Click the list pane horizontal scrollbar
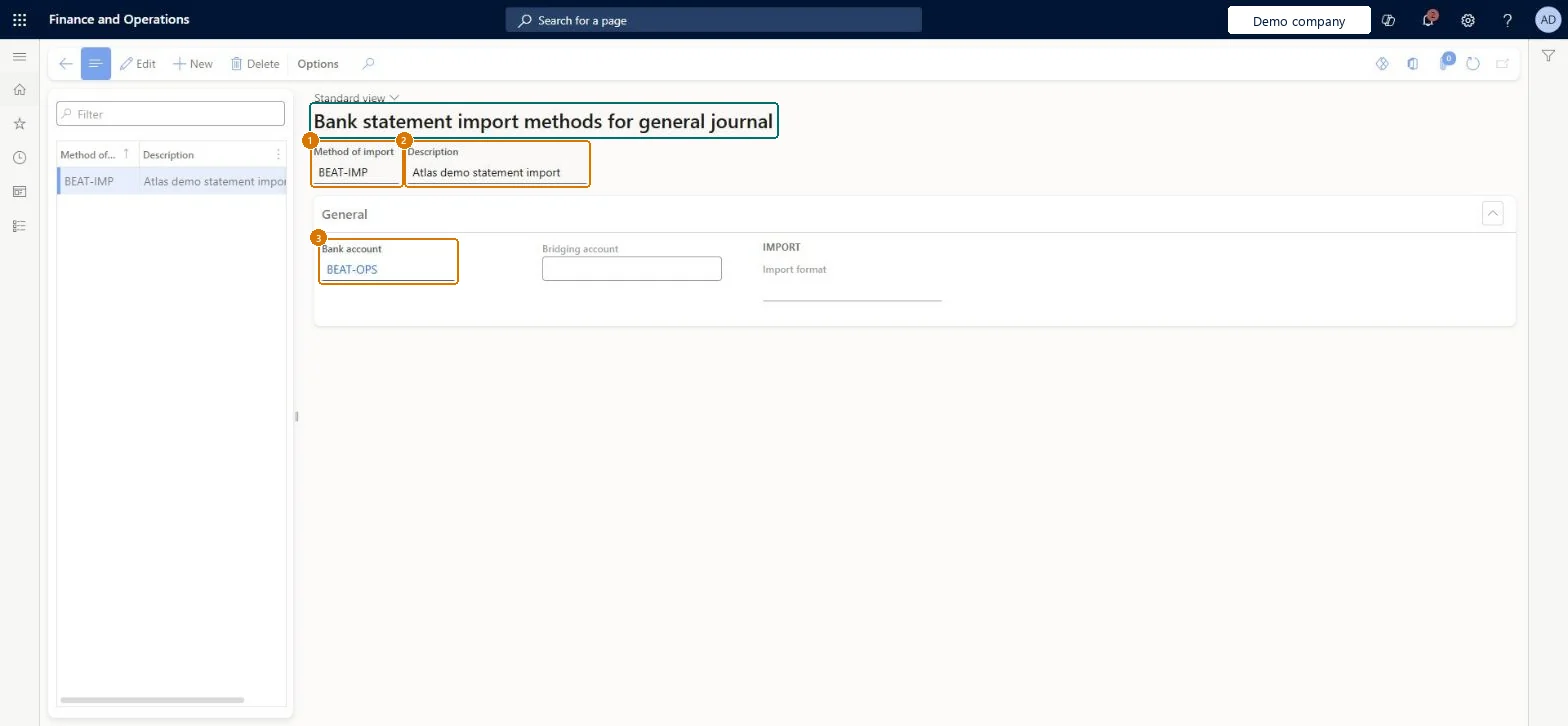This screenshot has height=726, width=1568. [152, 700]
